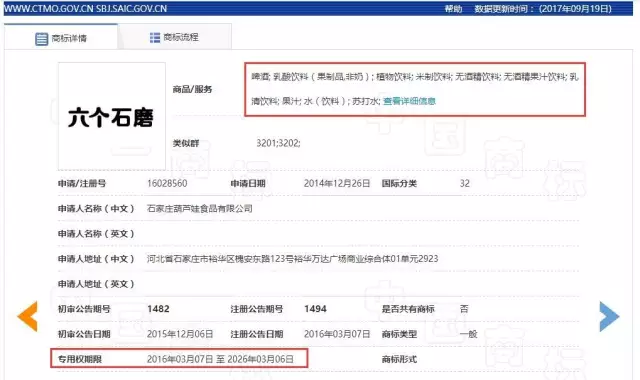Click the 申请人名称（中文） label
640x380 pixels.
(x=96, y=209)
